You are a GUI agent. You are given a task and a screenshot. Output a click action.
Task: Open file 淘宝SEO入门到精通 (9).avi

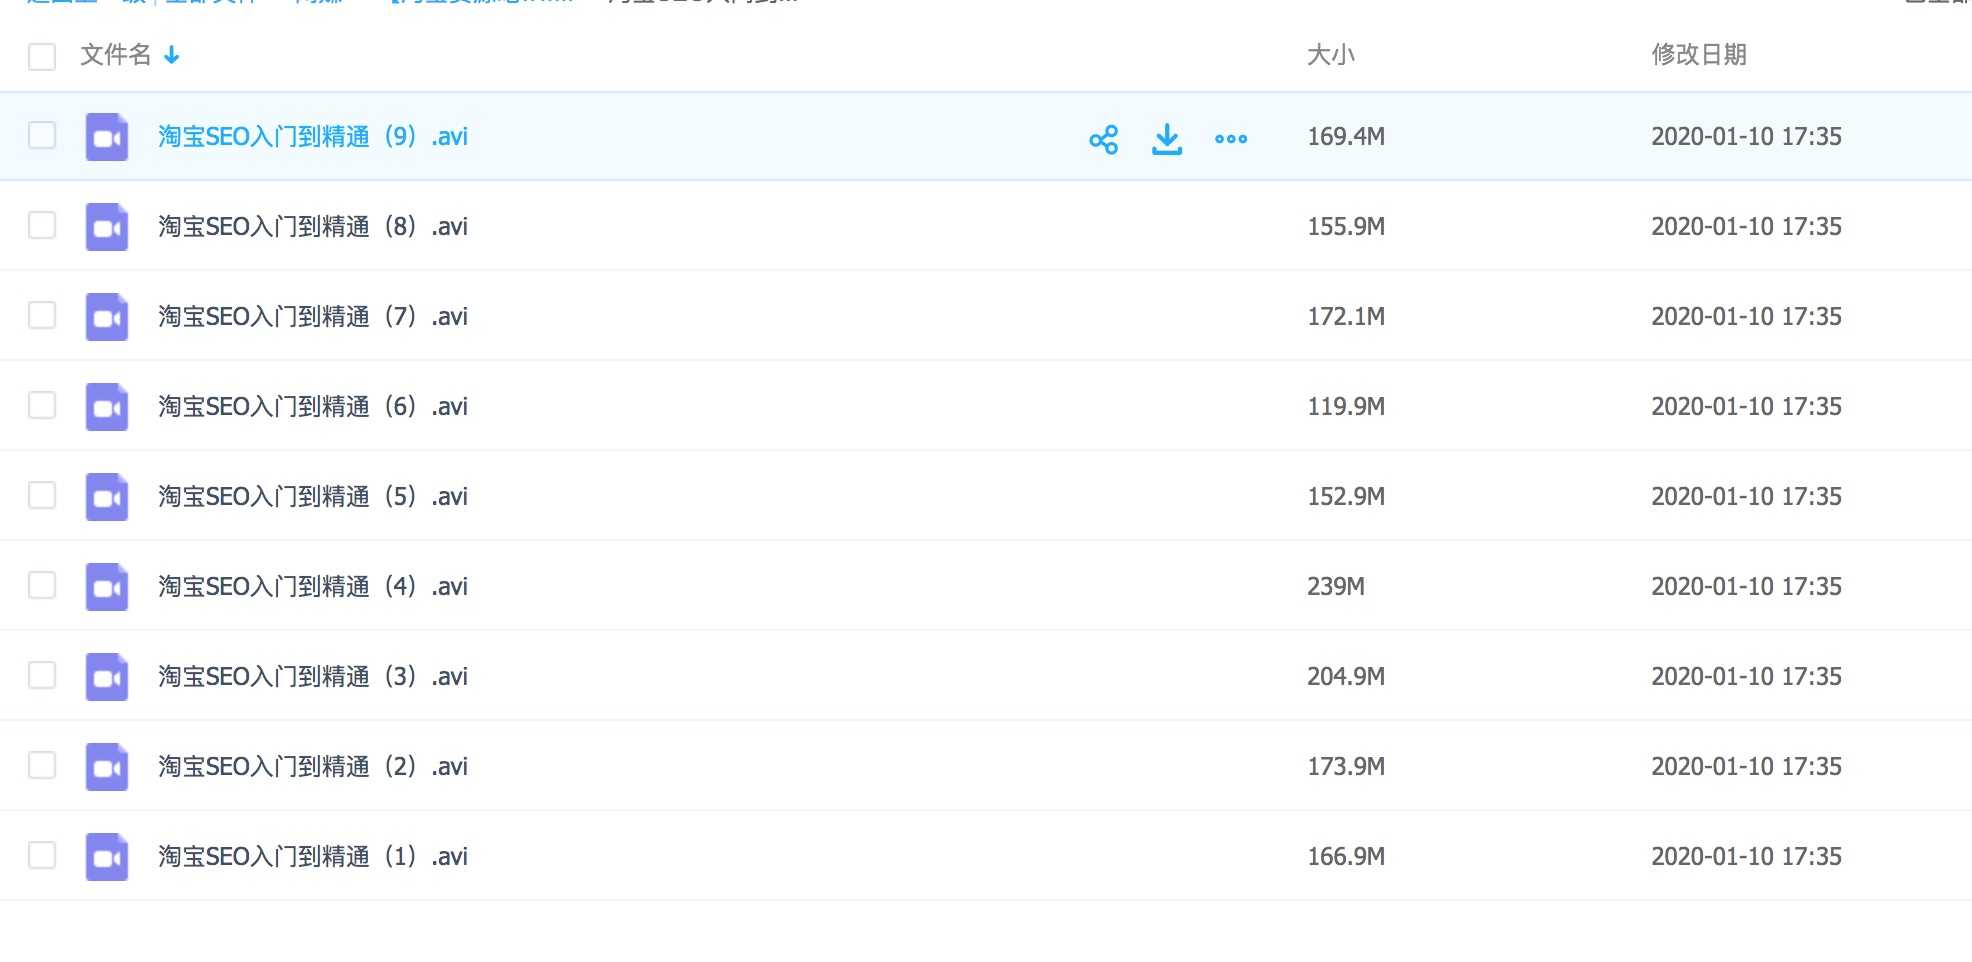[x=313, y=137]
